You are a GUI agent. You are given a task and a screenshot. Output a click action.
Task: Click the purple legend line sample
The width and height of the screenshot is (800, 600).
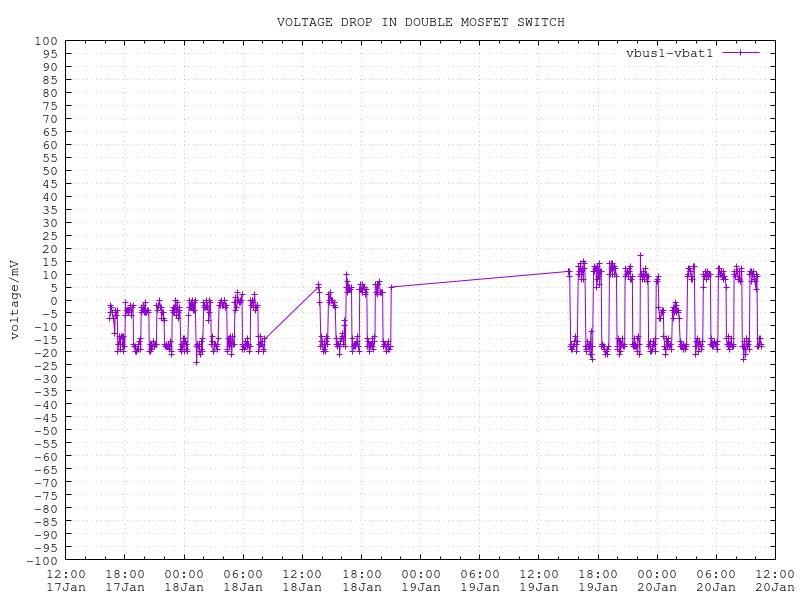741,53
